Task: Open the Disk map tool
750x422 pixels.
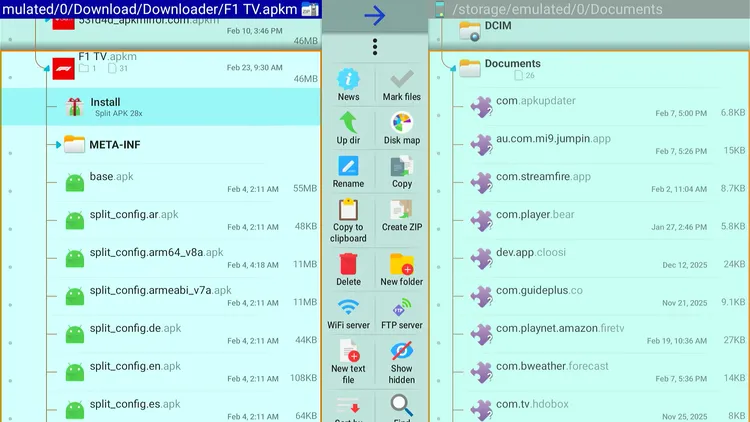Action: 402,128
